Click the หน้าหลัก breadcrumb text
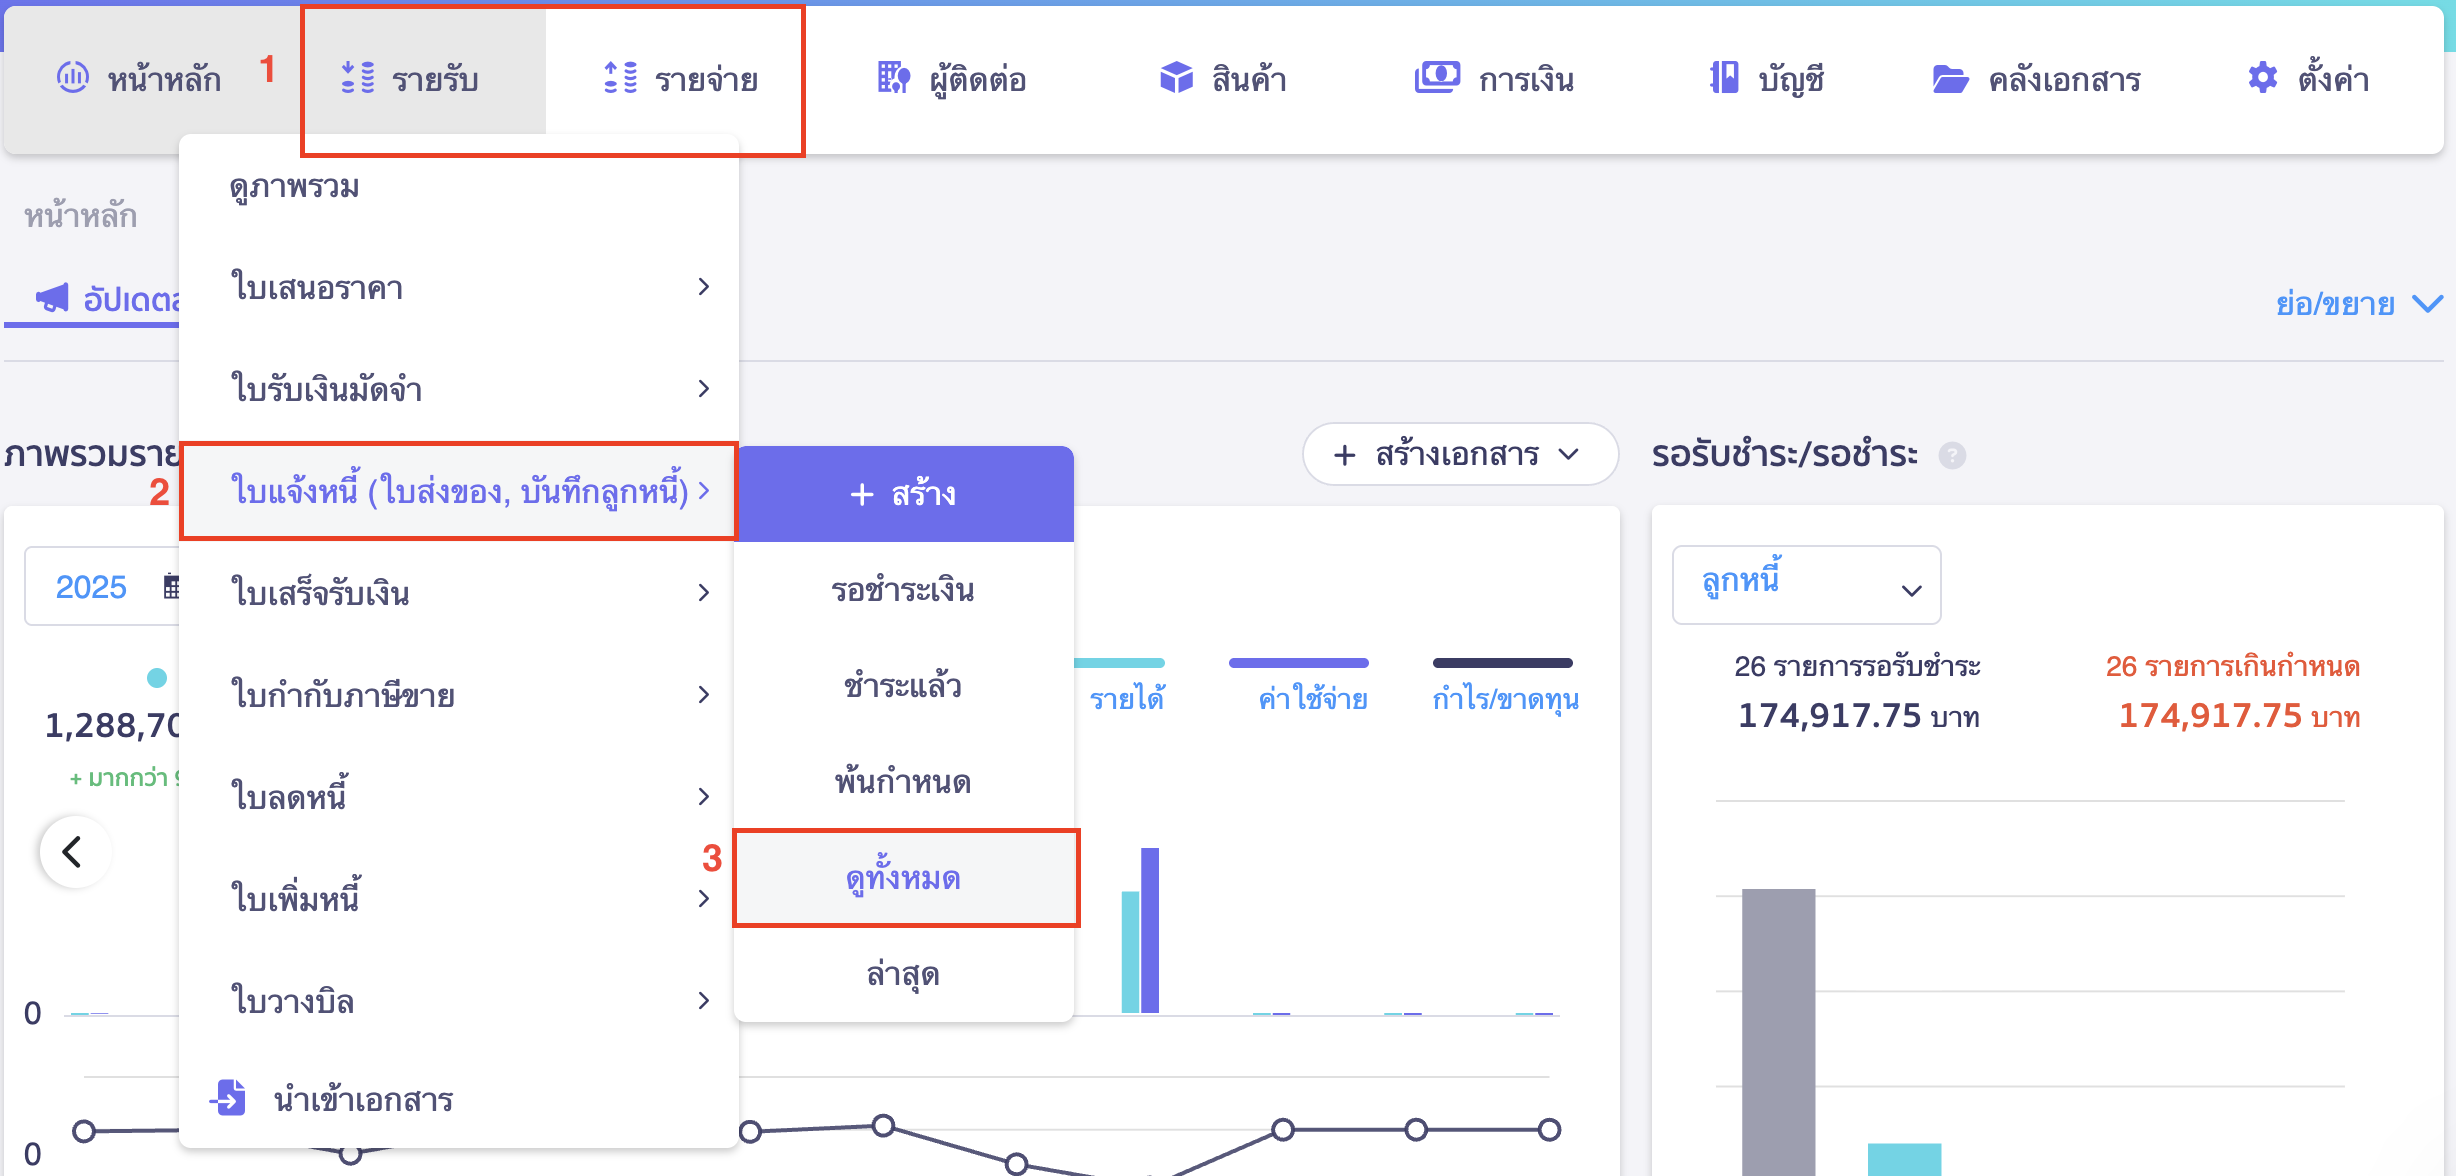Image resolution: width=2456 pixels, height=1176 pixels. 80,215
